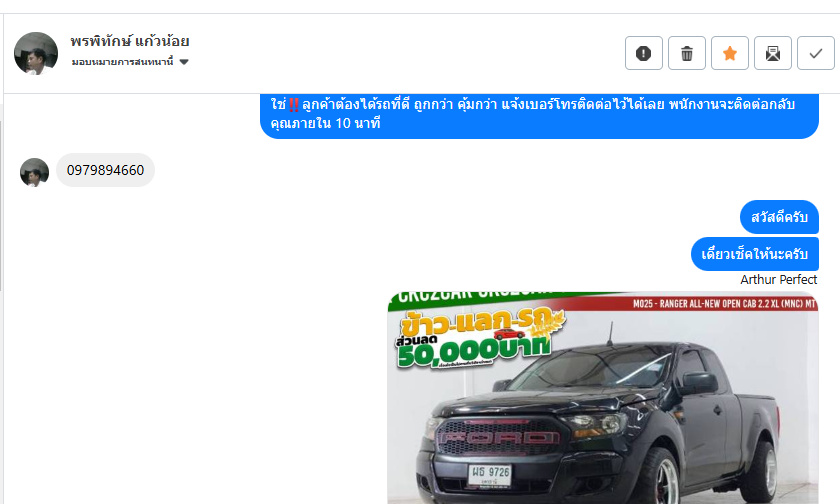Click customer name พรพิทักษ์ แก้วน้อย
The height and width of the screenshot is (504, 840).
(x=130, y=41)
